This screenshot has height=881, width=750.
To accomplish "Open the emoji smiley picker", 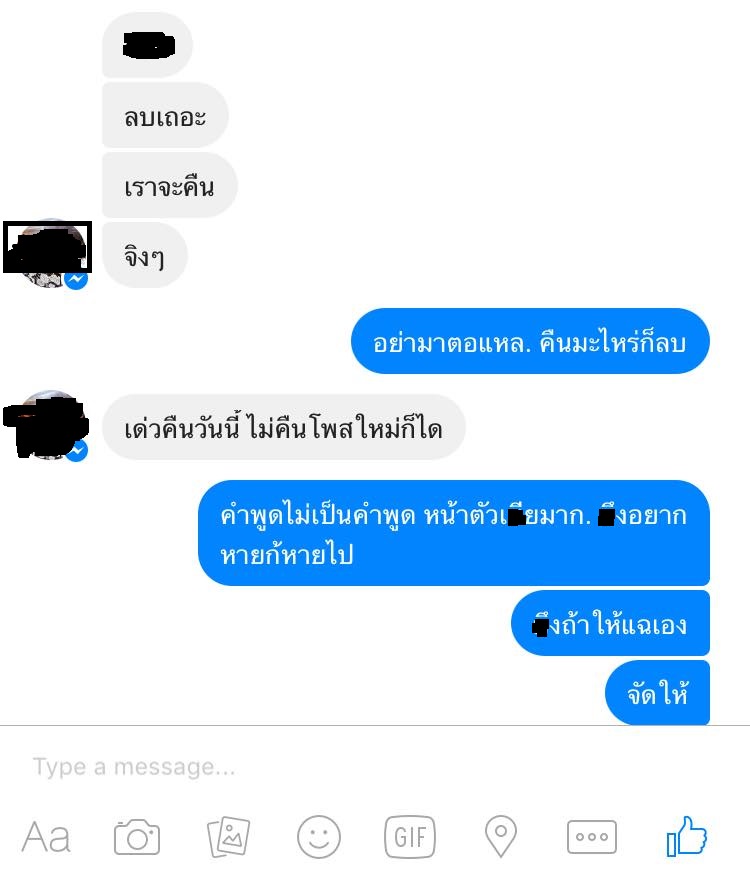I will coord(319,837).
